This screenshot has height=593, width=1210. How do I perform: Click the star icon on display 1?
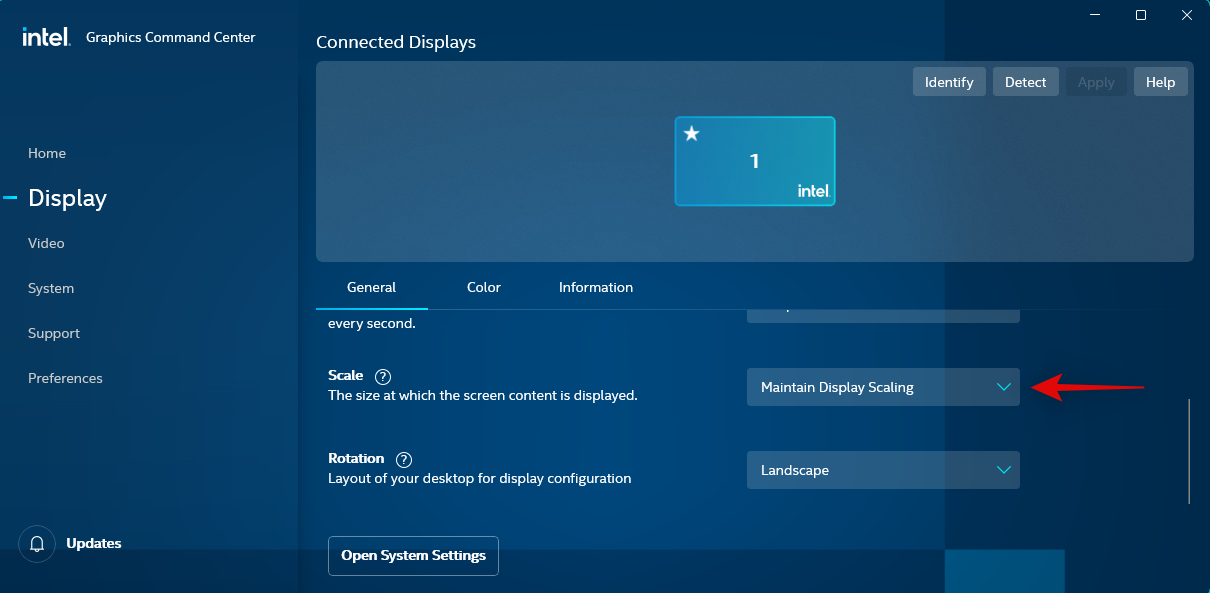693,132
